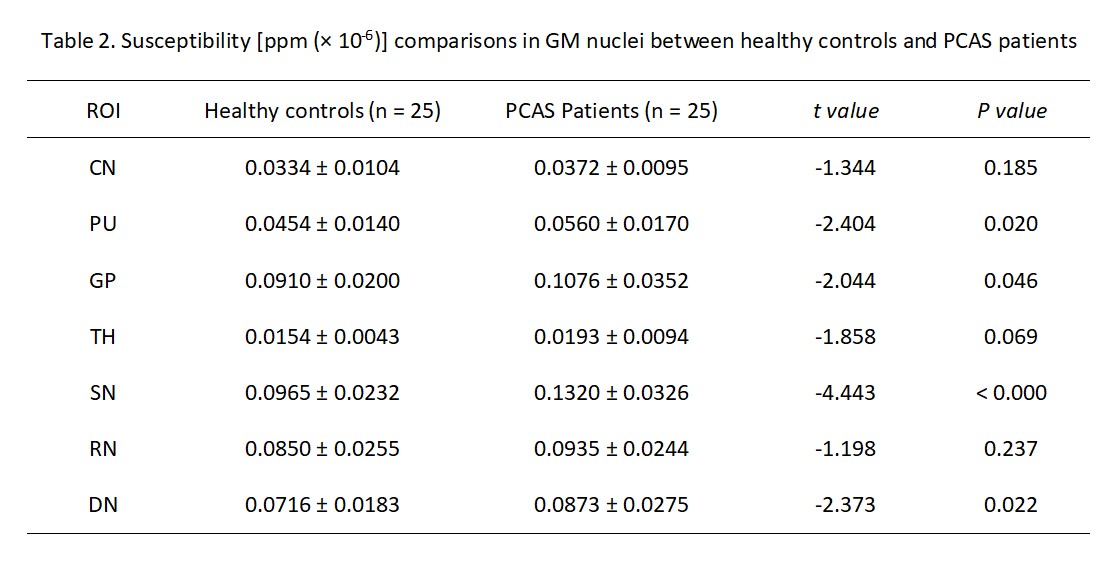Select the SN row label

103,393
